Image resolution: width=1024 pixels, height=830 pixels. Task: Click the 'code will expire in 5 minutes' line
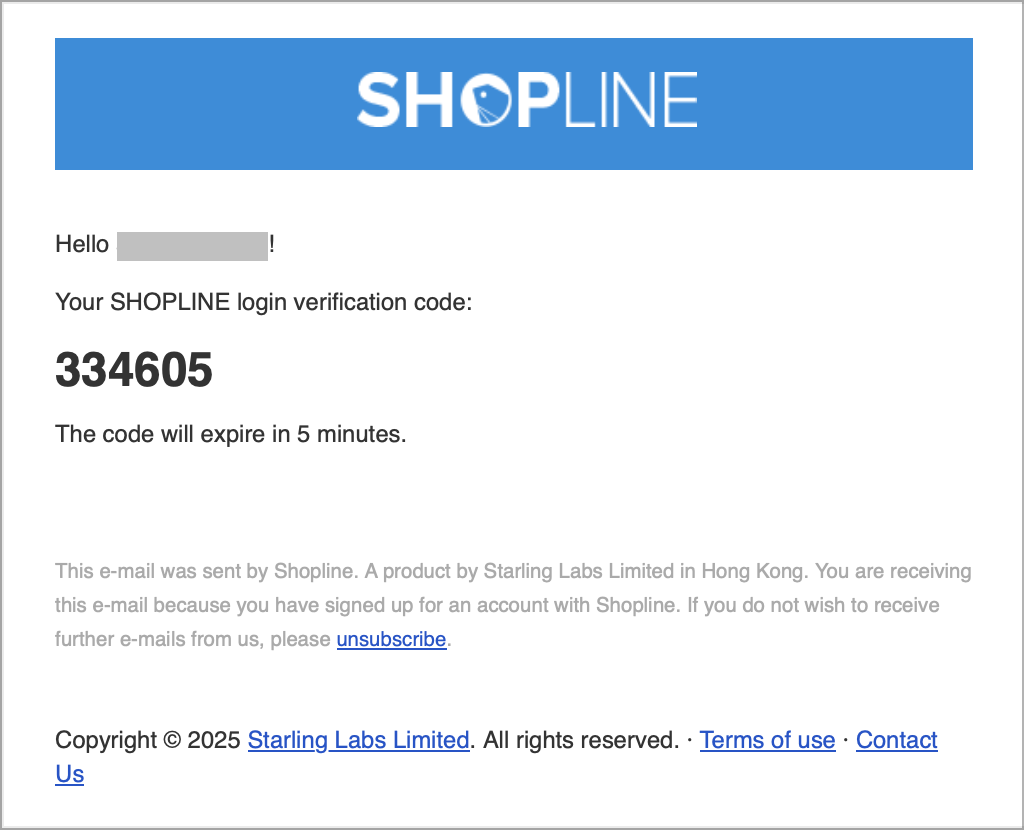(x=231, y=434)
